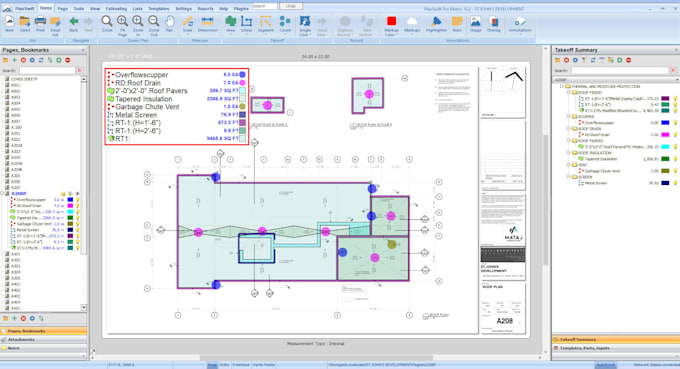Open the Estimating ribbon tab

point(116,9)
